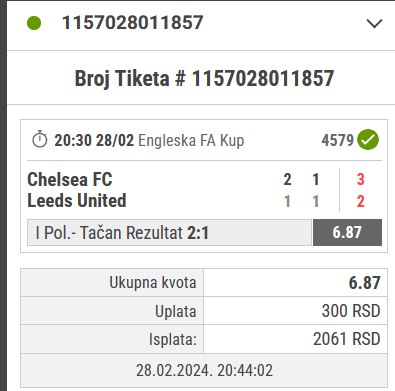
Task: Collapse ticket 1157028011857 with the chevron
Action: 374,24
